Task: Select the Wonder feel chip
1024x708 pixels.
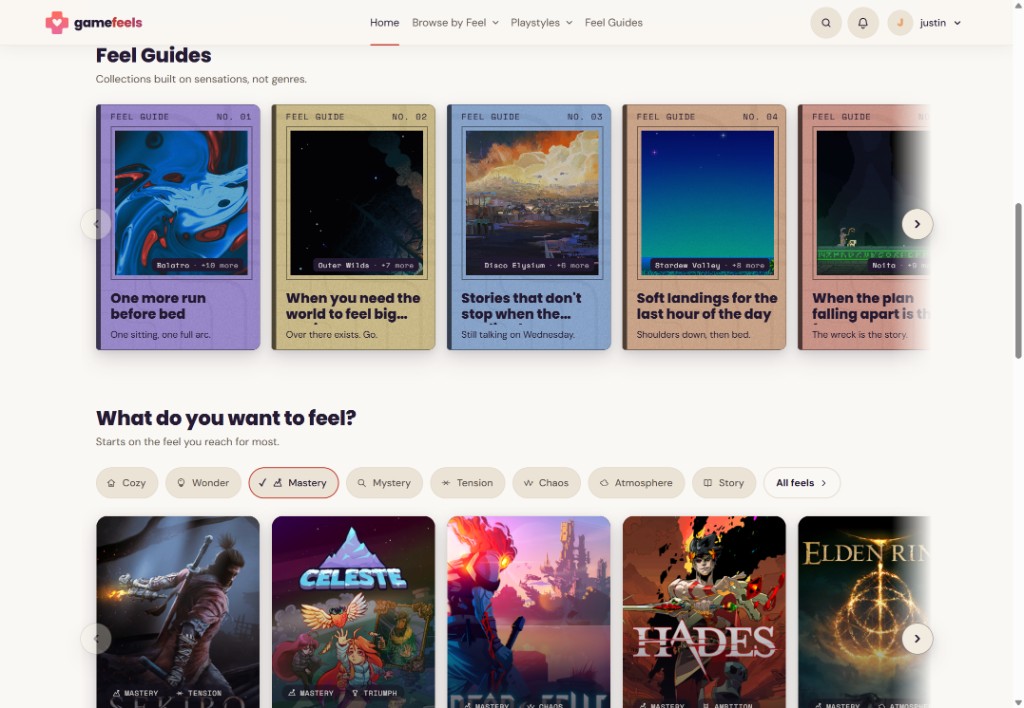Action: (x=203, y=483)
